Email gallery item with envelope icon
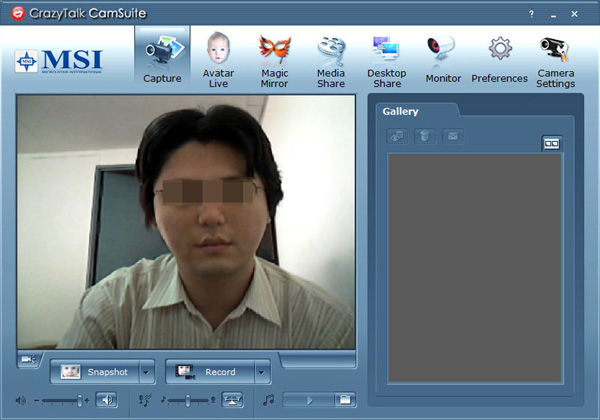This screenshot has height=420, width=600. coord(453,136)
